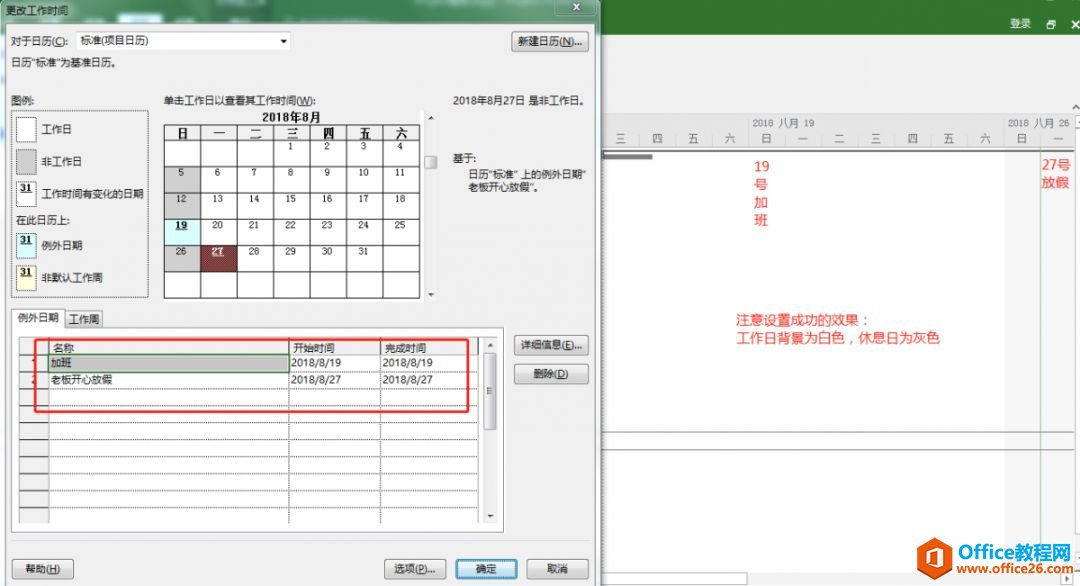Viewport: 1080px width, 586px height.
Task: Switch to the 工作周 tab
Action: (x=85, y=319)
